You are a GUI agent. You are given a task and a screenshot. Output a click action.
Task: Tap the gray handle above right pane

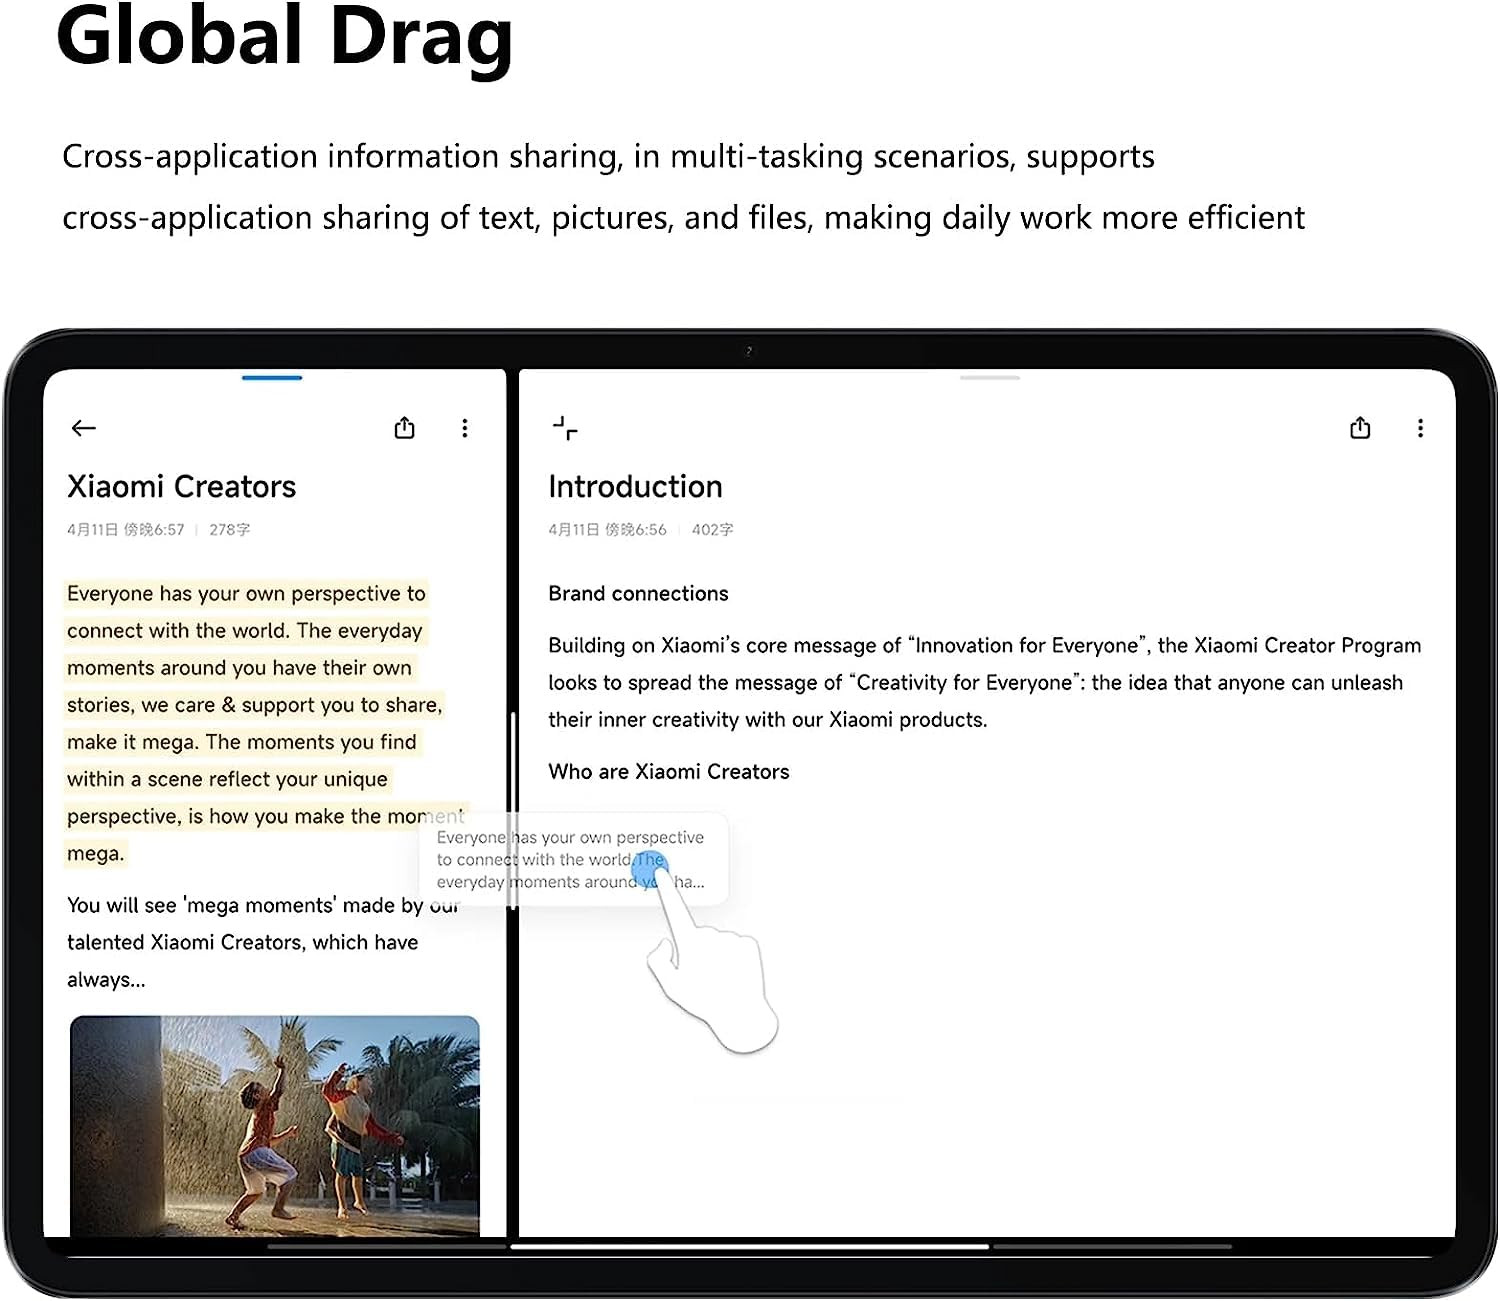click(989, 378)
